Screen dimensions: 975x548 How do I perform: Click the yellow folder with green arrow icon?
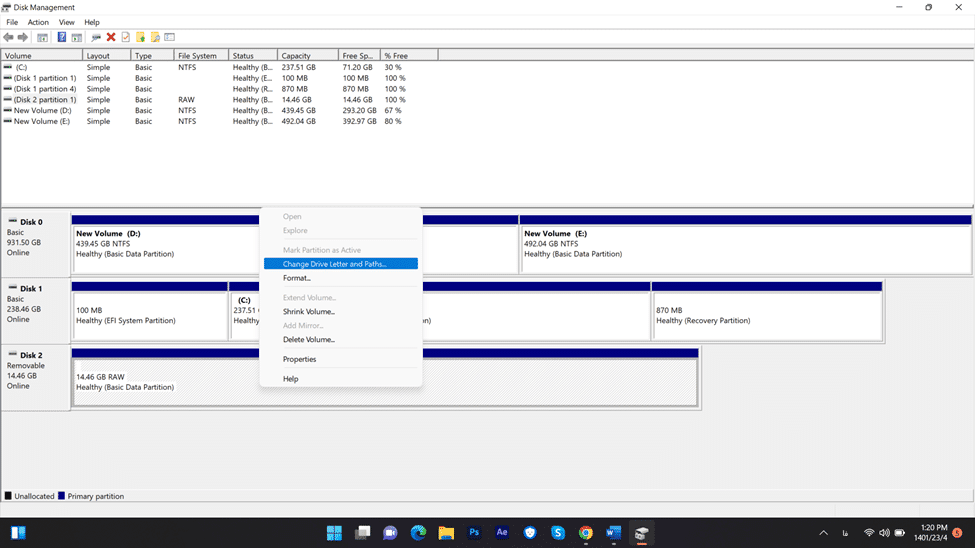pos(141,37)
